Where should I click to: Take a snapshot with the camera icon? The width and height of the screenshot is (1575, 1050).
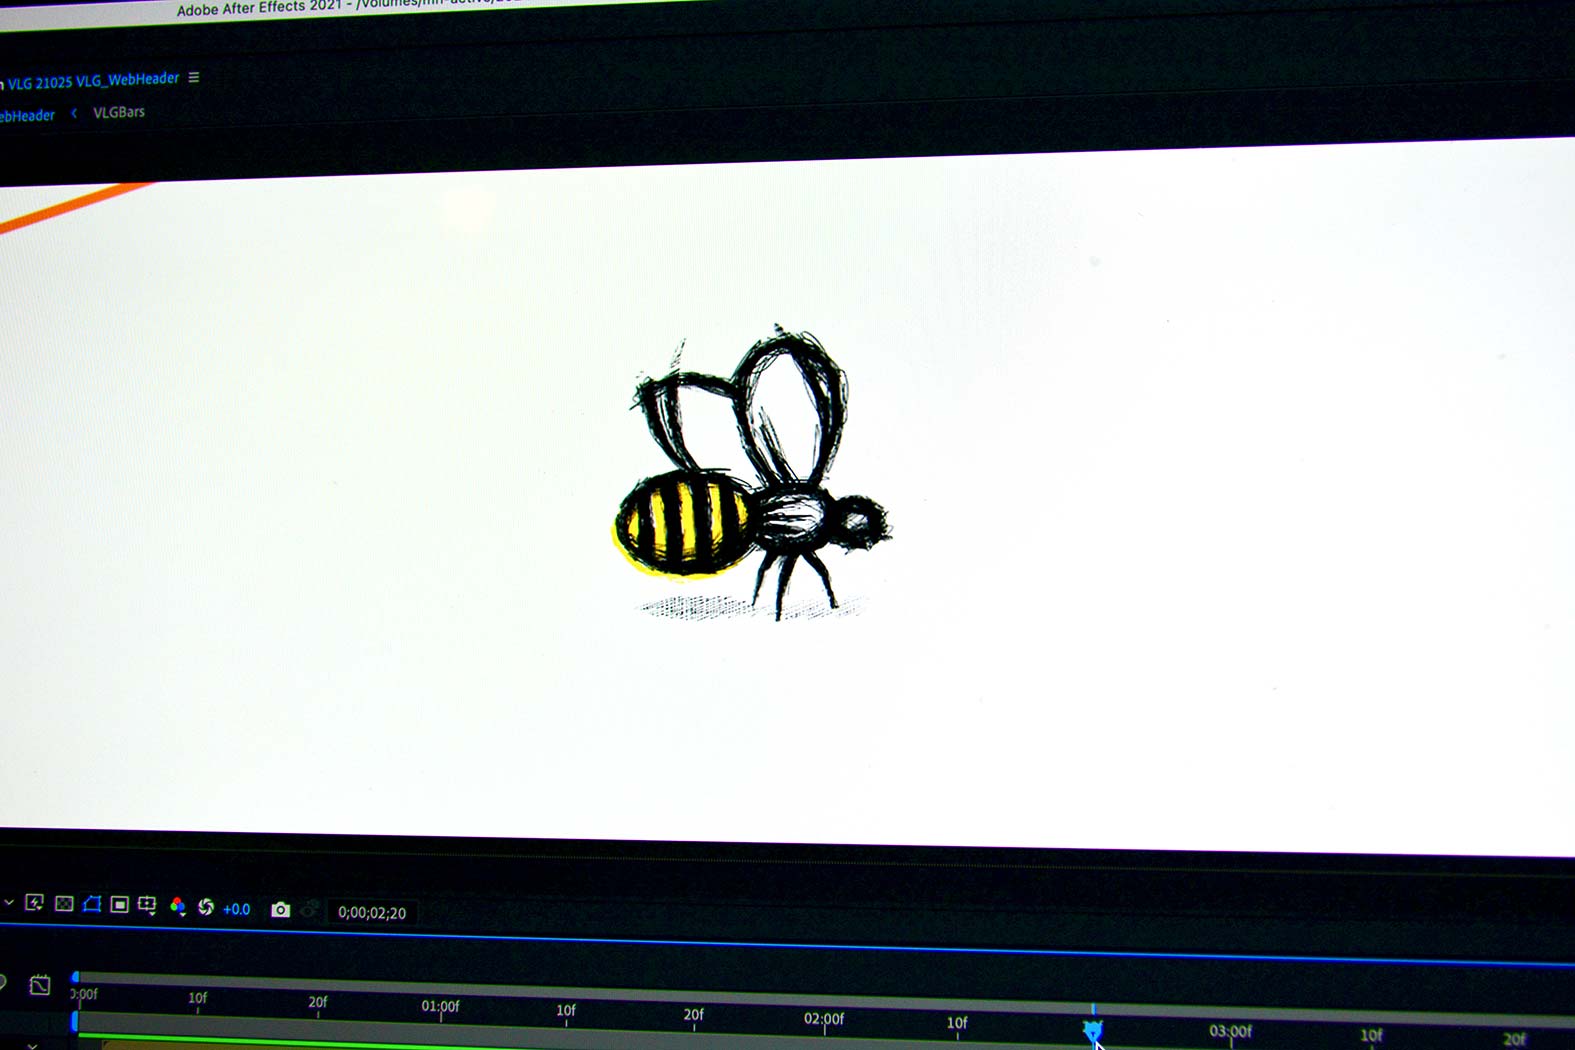click(280, 910)
